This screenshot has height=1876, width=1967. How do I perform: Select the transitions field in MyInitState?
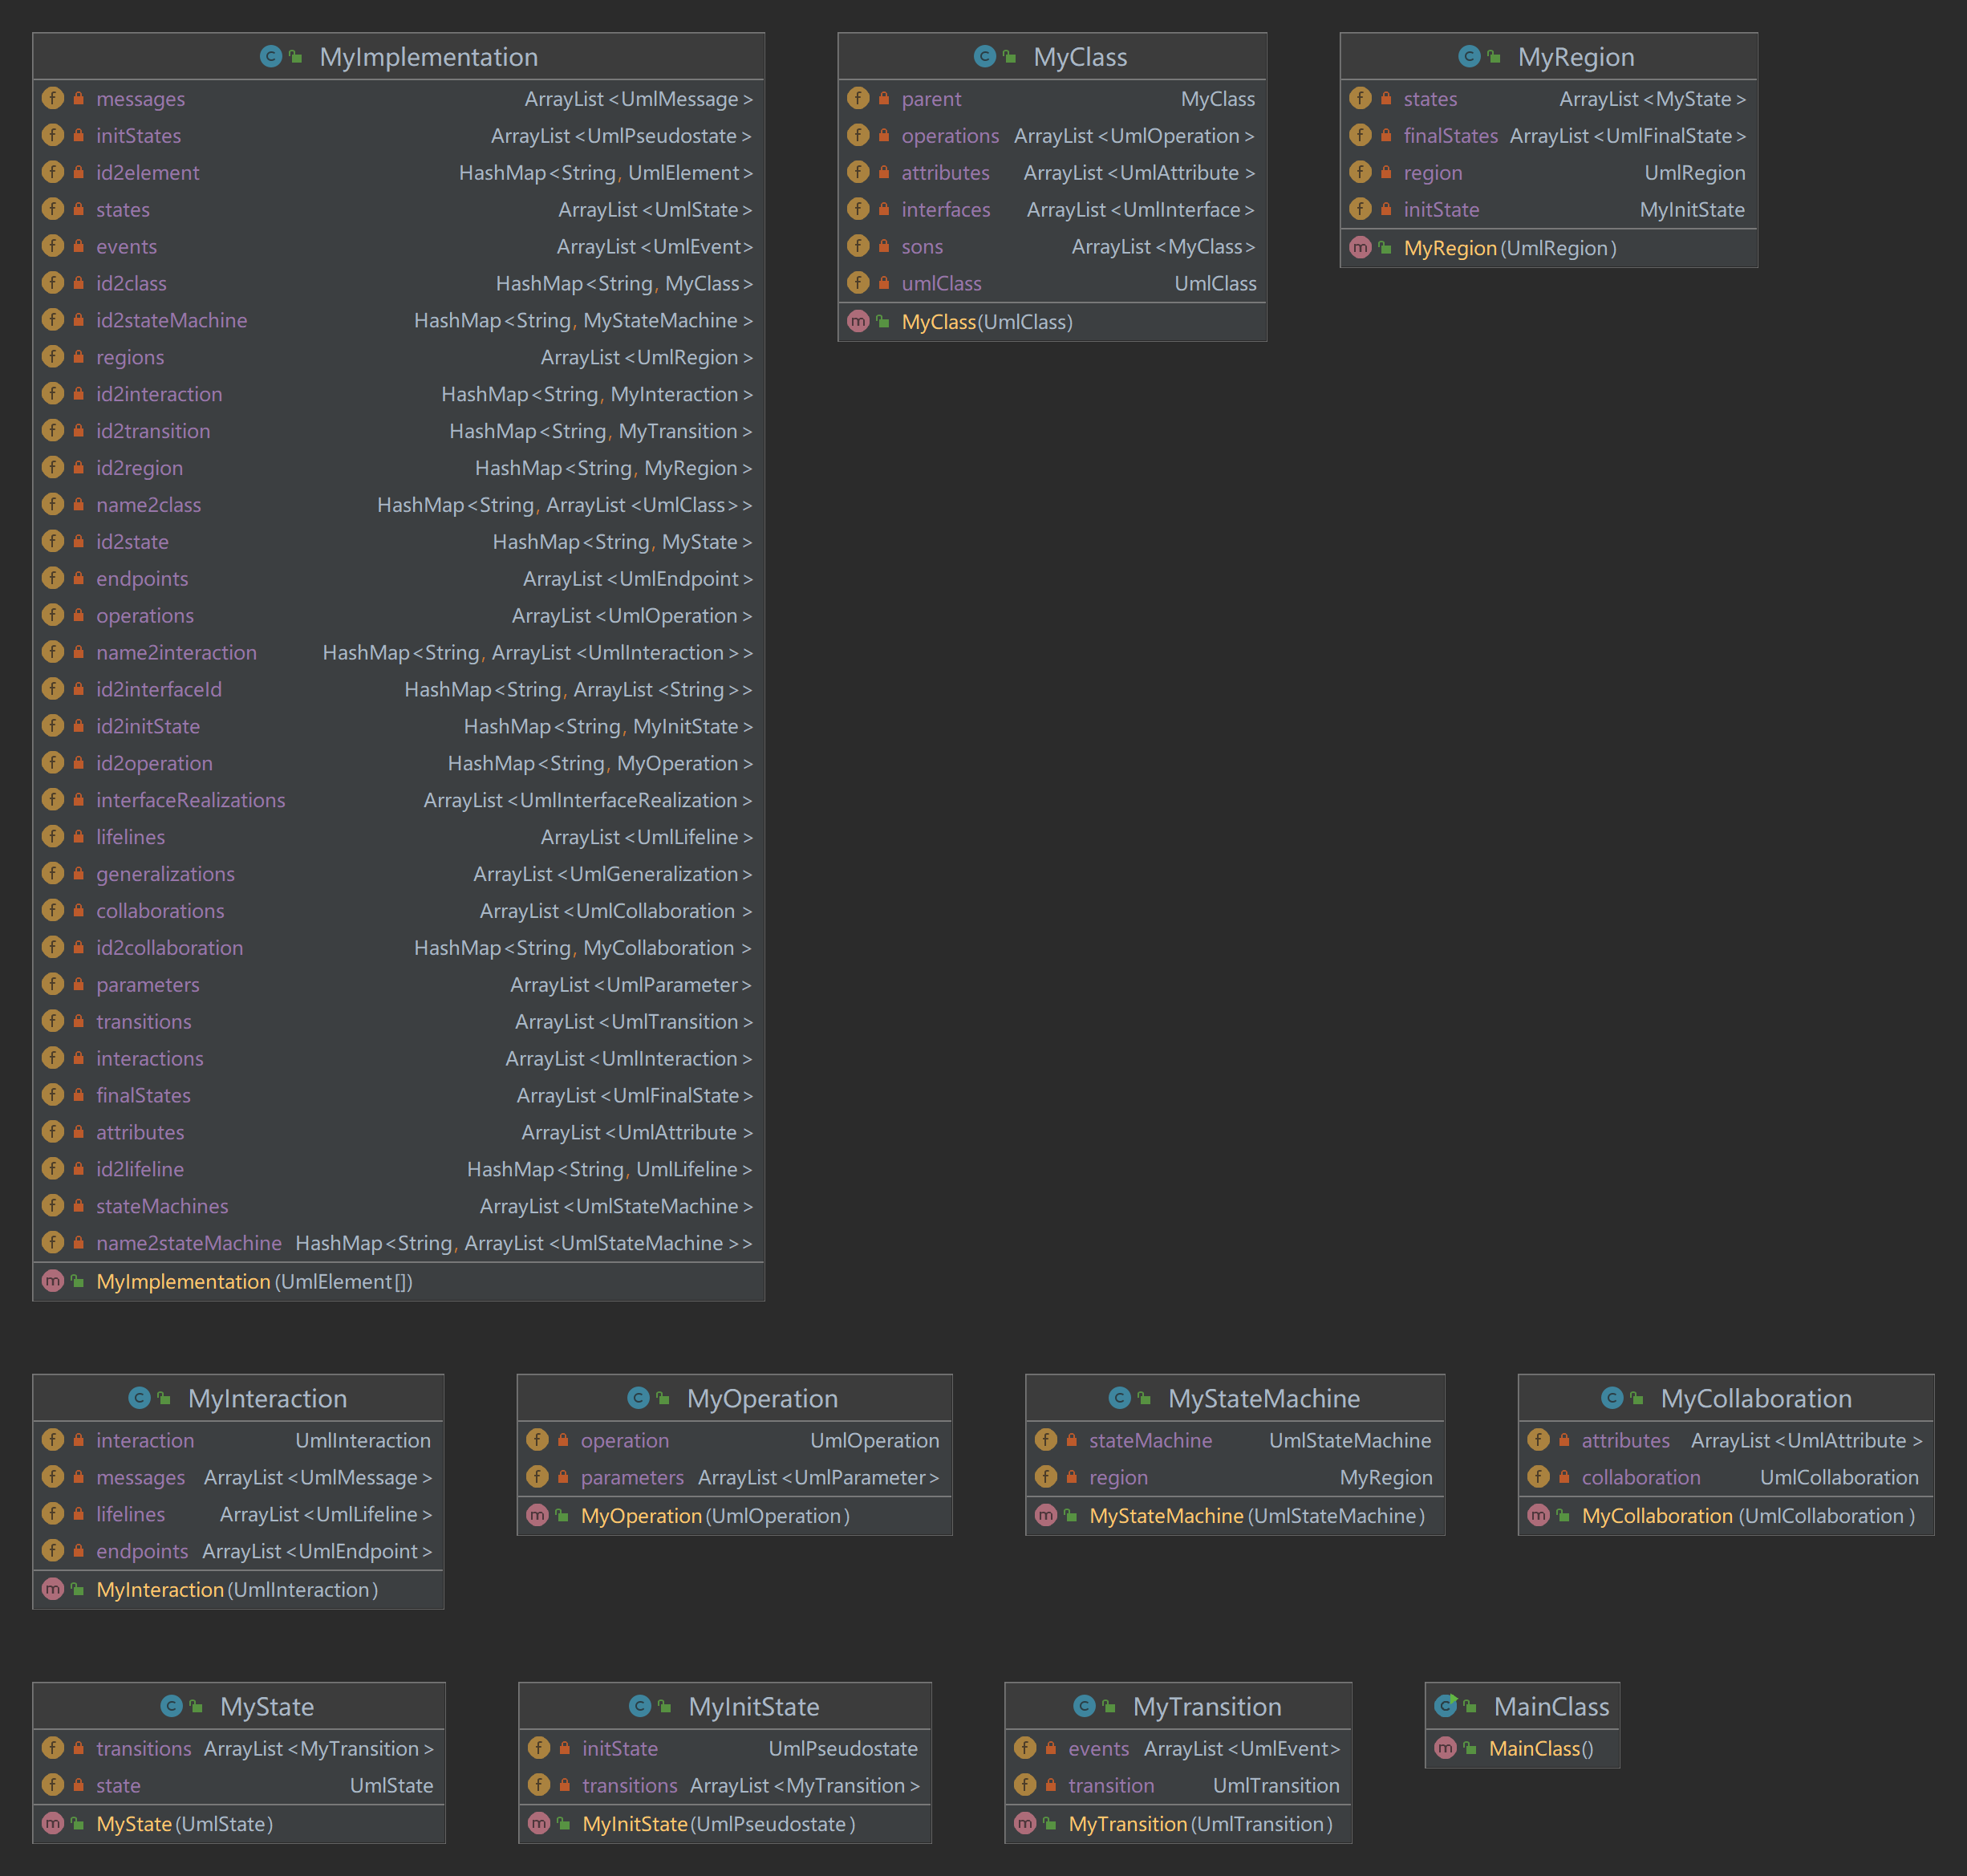[629, 1785]
